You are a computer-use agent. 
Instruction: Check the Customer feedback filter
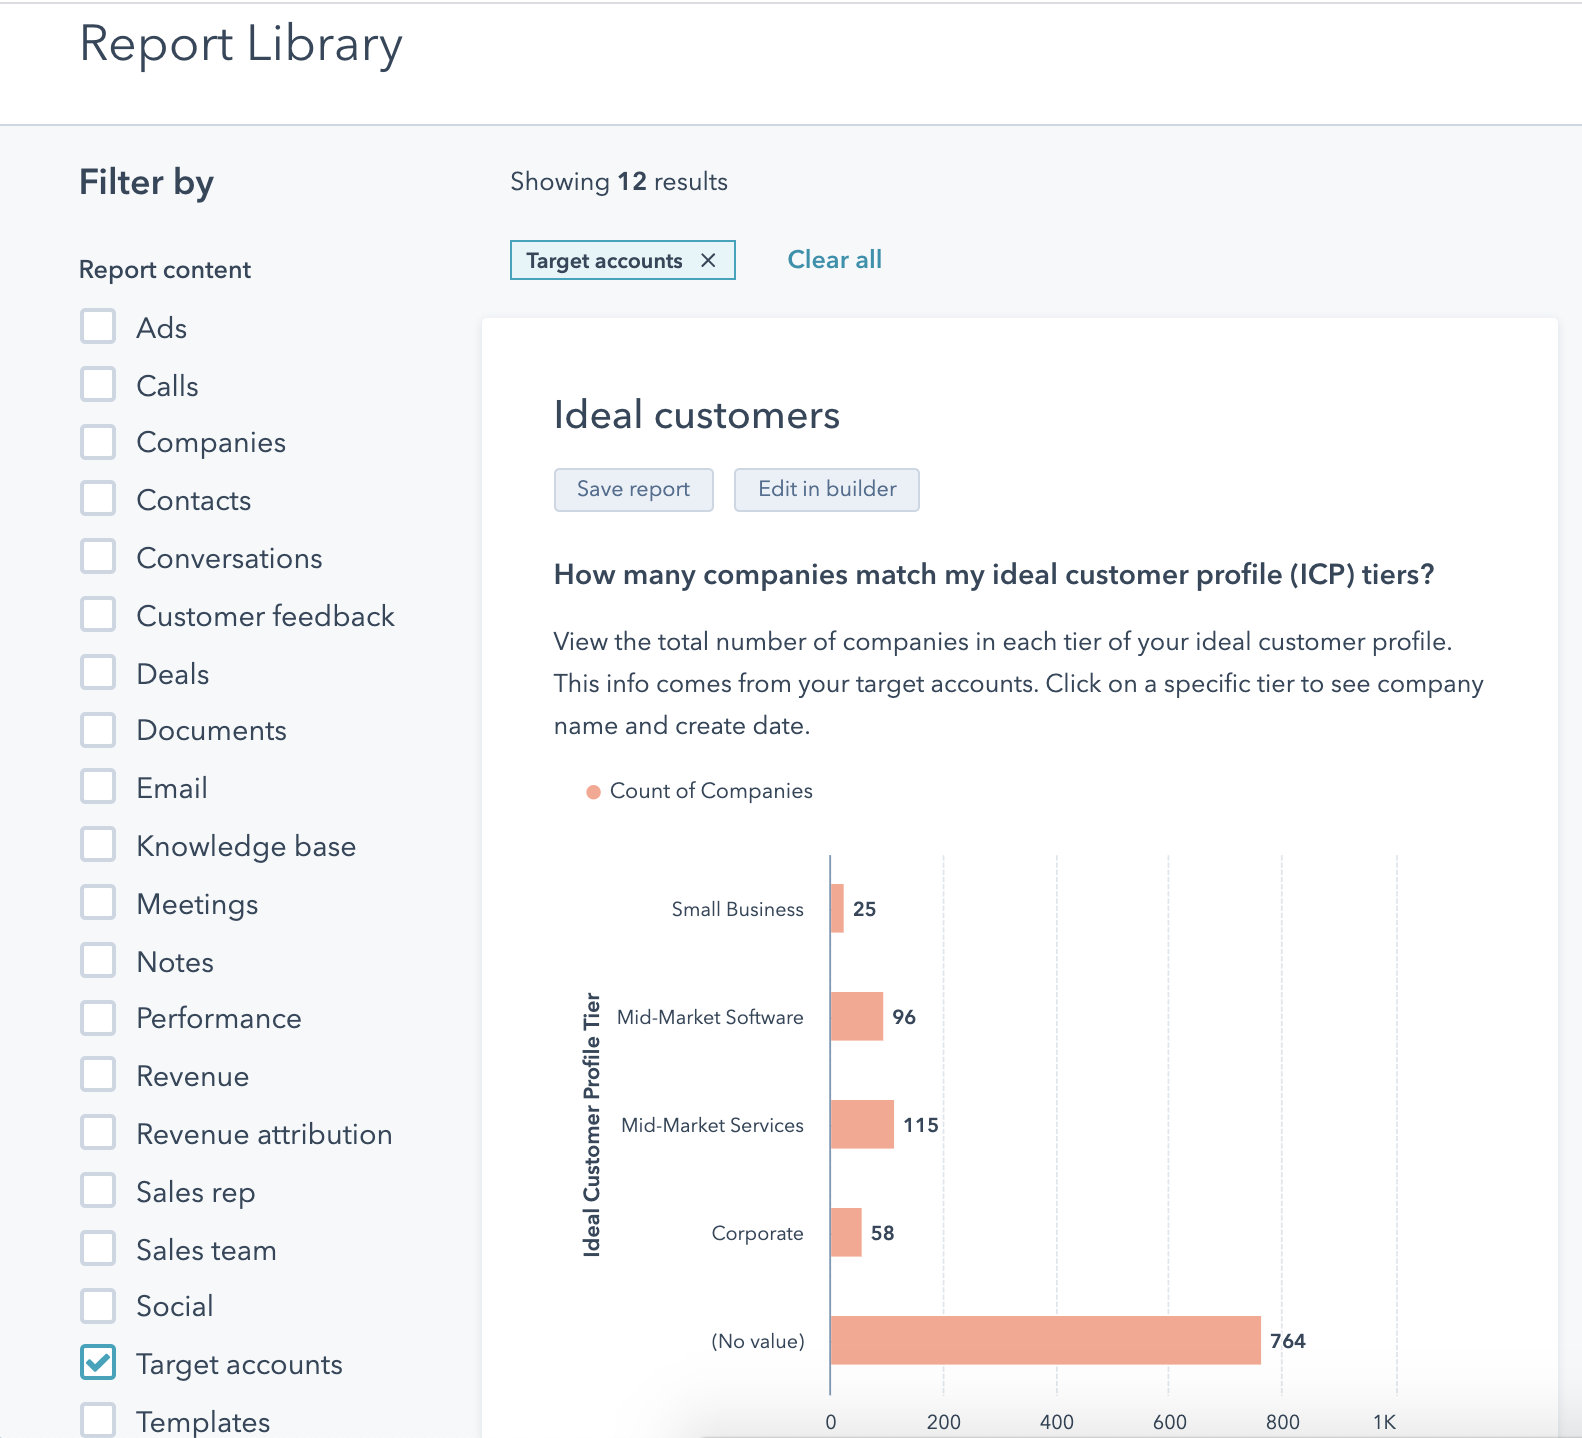[x=98, y=615]
